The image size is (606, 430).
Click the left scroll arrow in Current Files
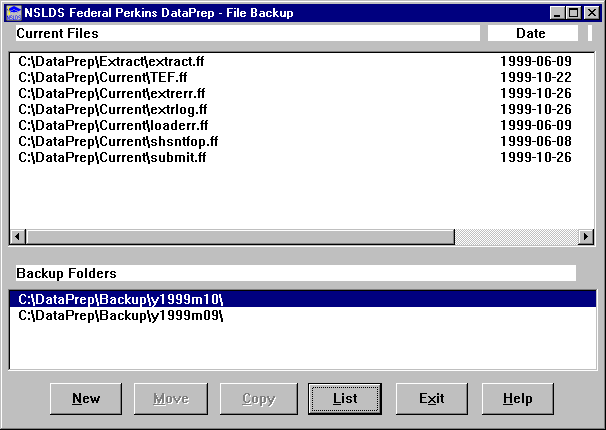18,236
